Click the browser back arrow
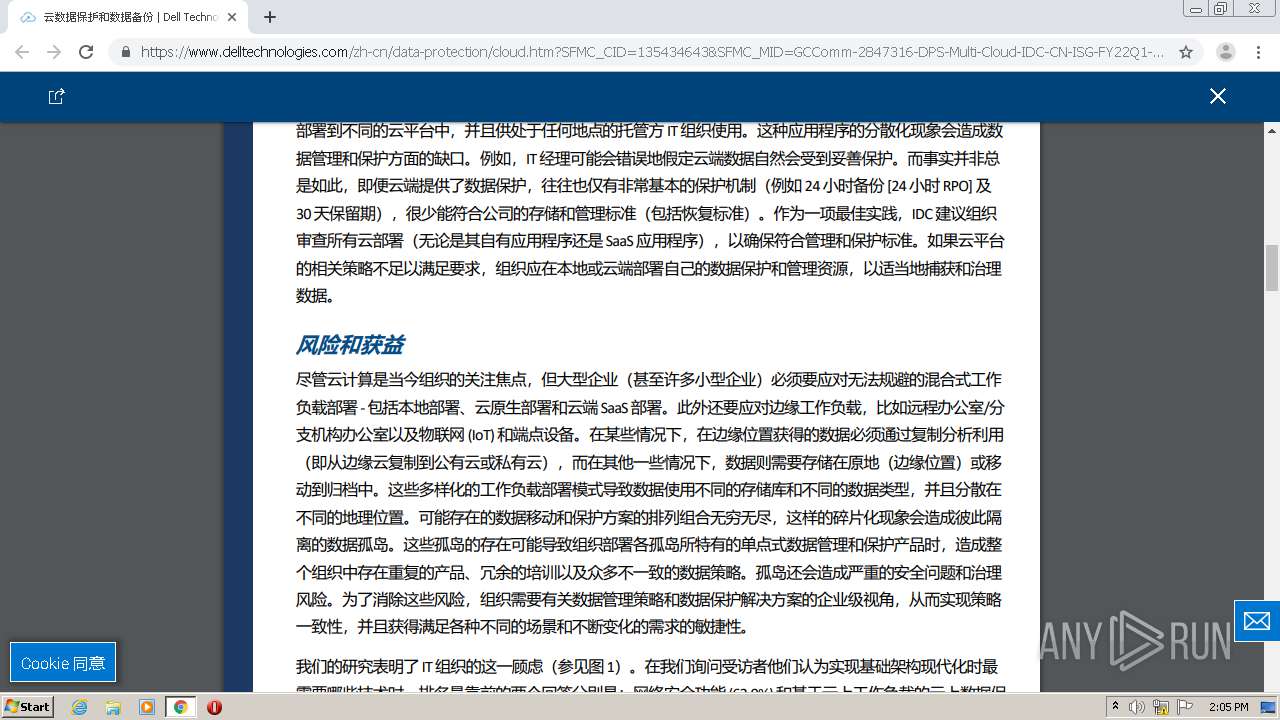This screenshot has width=1280, height=720. pos(22,52)
